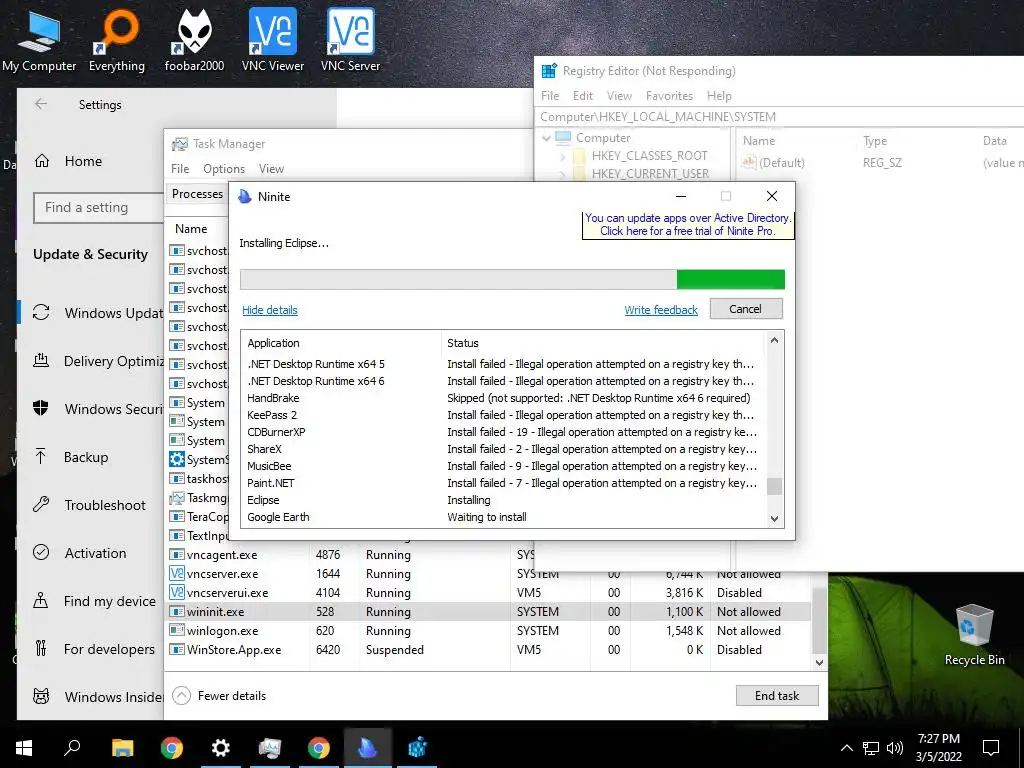This screenshot has height=768, width=1024.
Task: Switch to Settings gear in taskbar
Action: [221, 748]
